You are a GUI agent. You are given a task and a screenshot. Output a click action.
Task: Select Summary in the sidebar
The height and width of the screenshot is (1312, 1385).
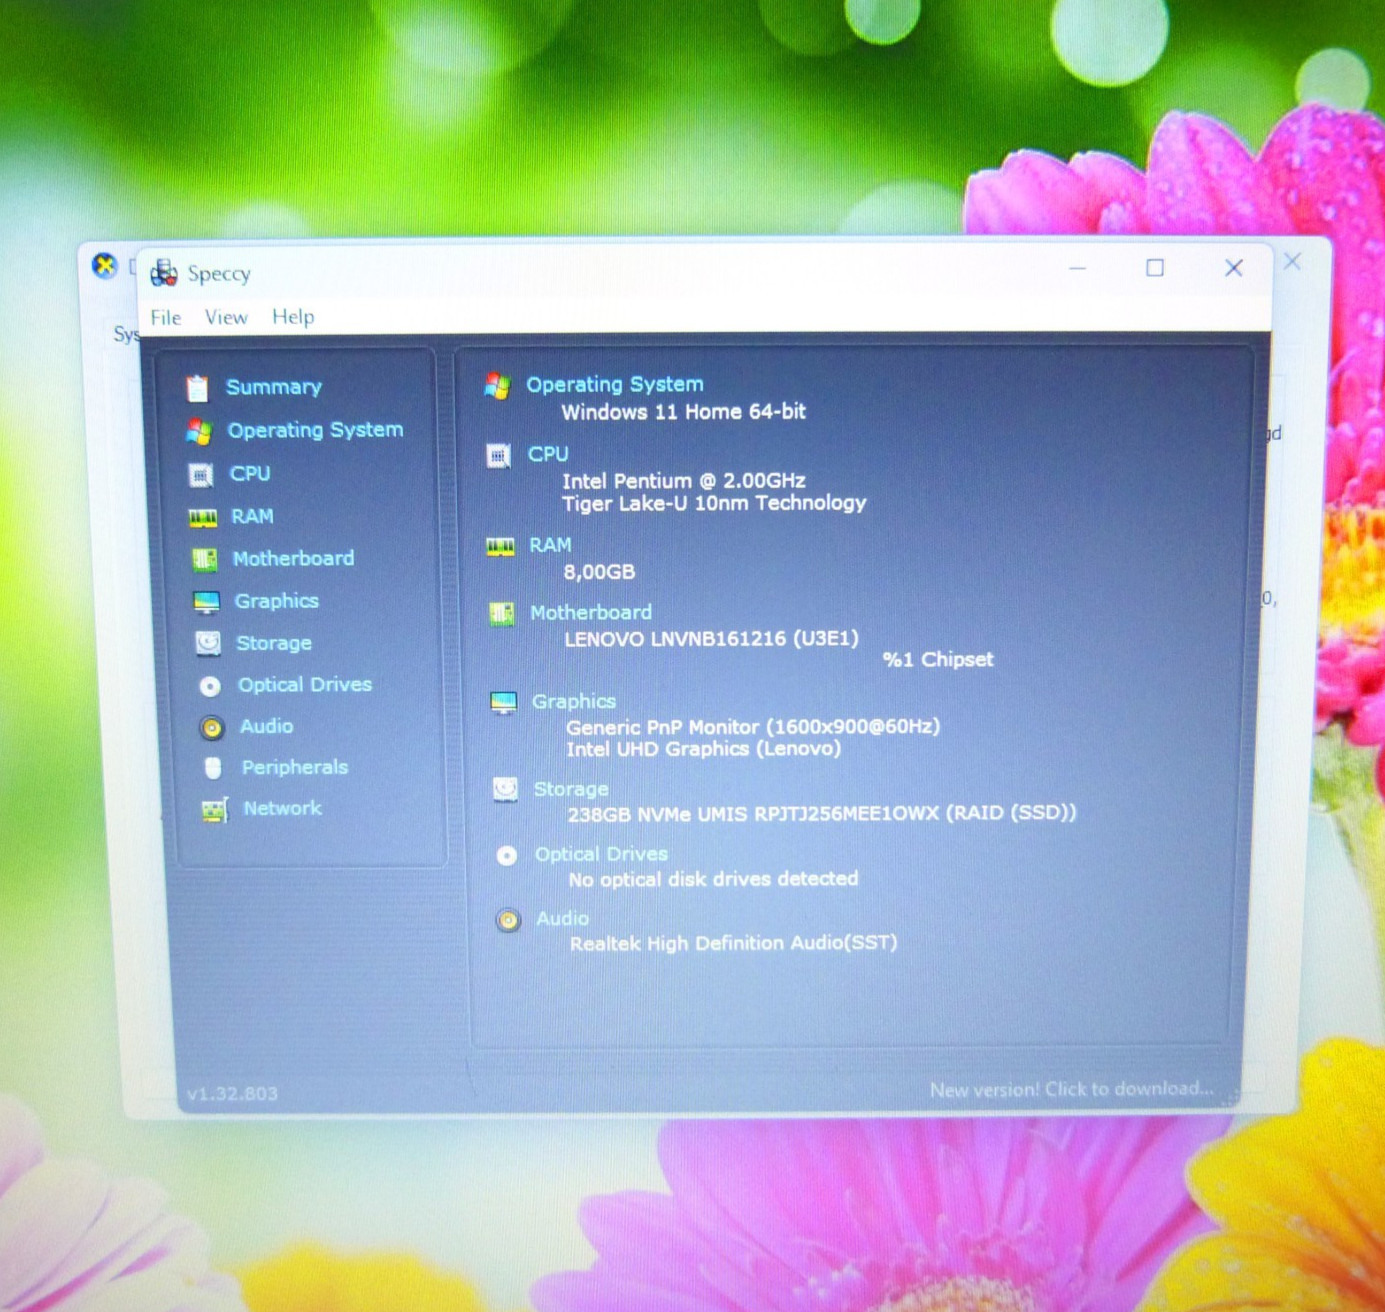(274, 387)
